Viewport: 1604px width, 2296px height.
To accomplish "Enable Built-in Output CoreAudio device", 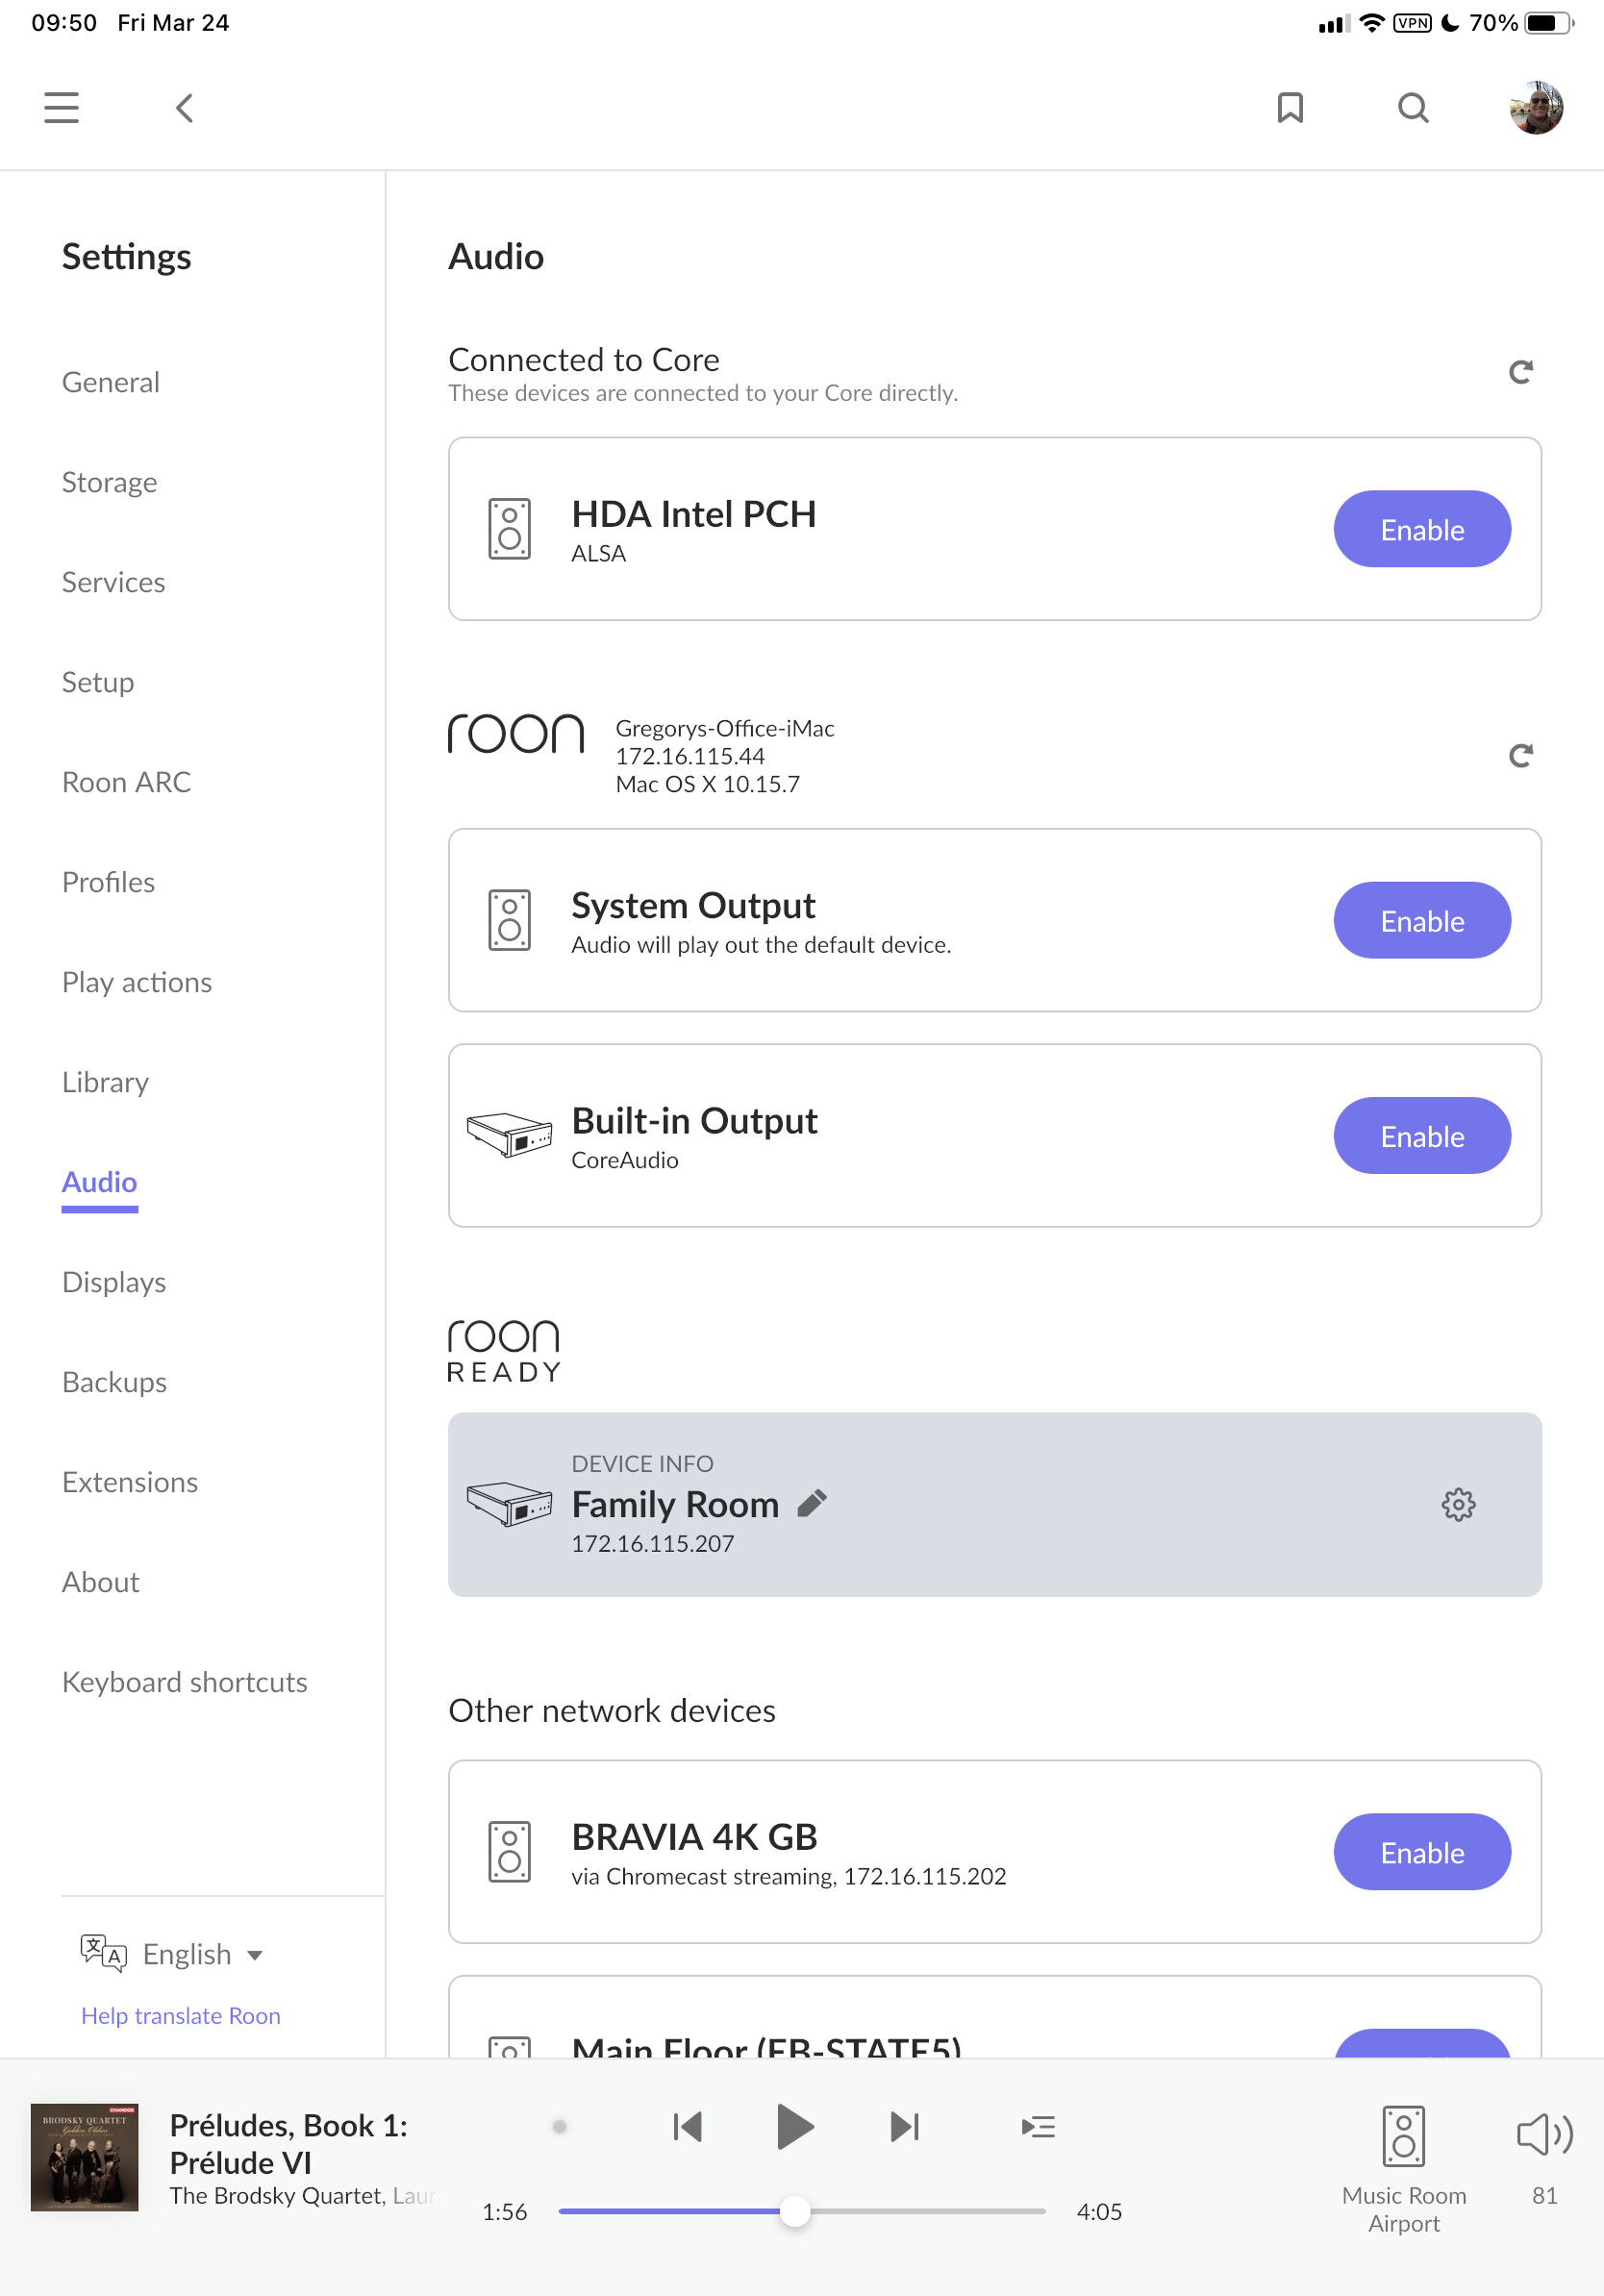I will pyautogui.click(x=1421, y=1136).
